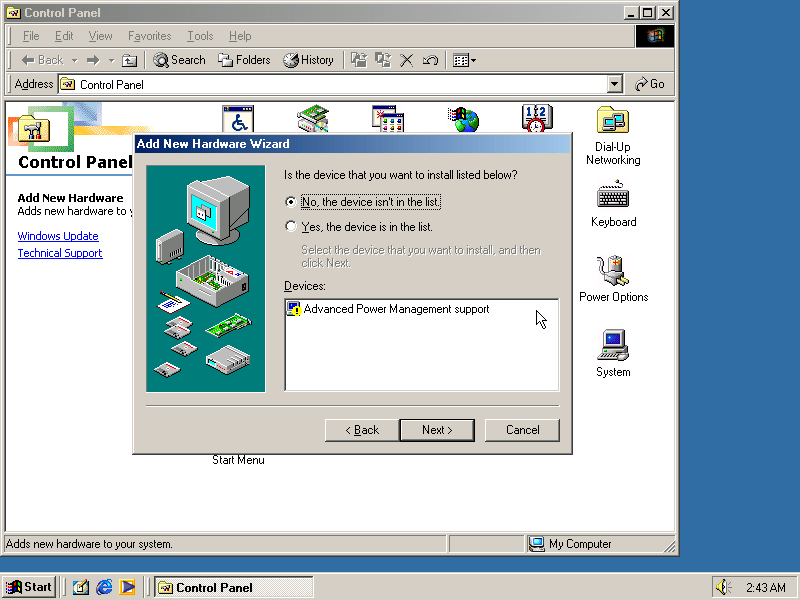This screenshot has width=800, height=600.
Task: Select Advanced Power Management support device
Action: tap(390, 309)
